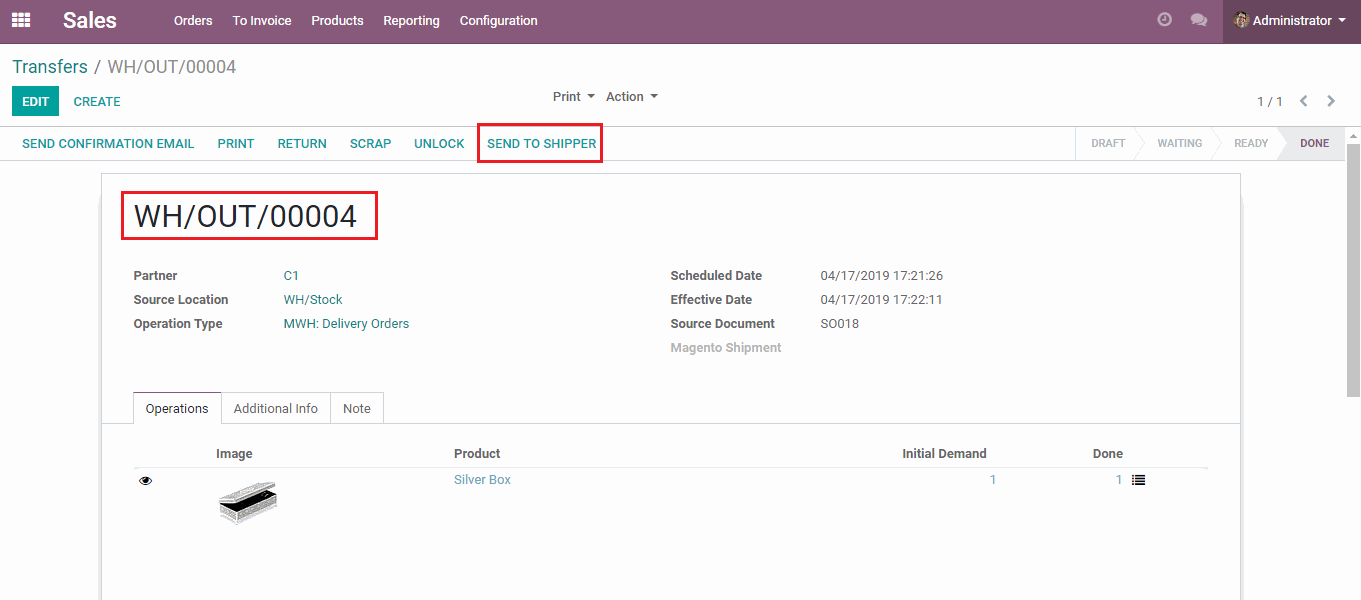This screenshot has height=600, width=1361.
Task: Click the Edit button
Action: [35, 101]
